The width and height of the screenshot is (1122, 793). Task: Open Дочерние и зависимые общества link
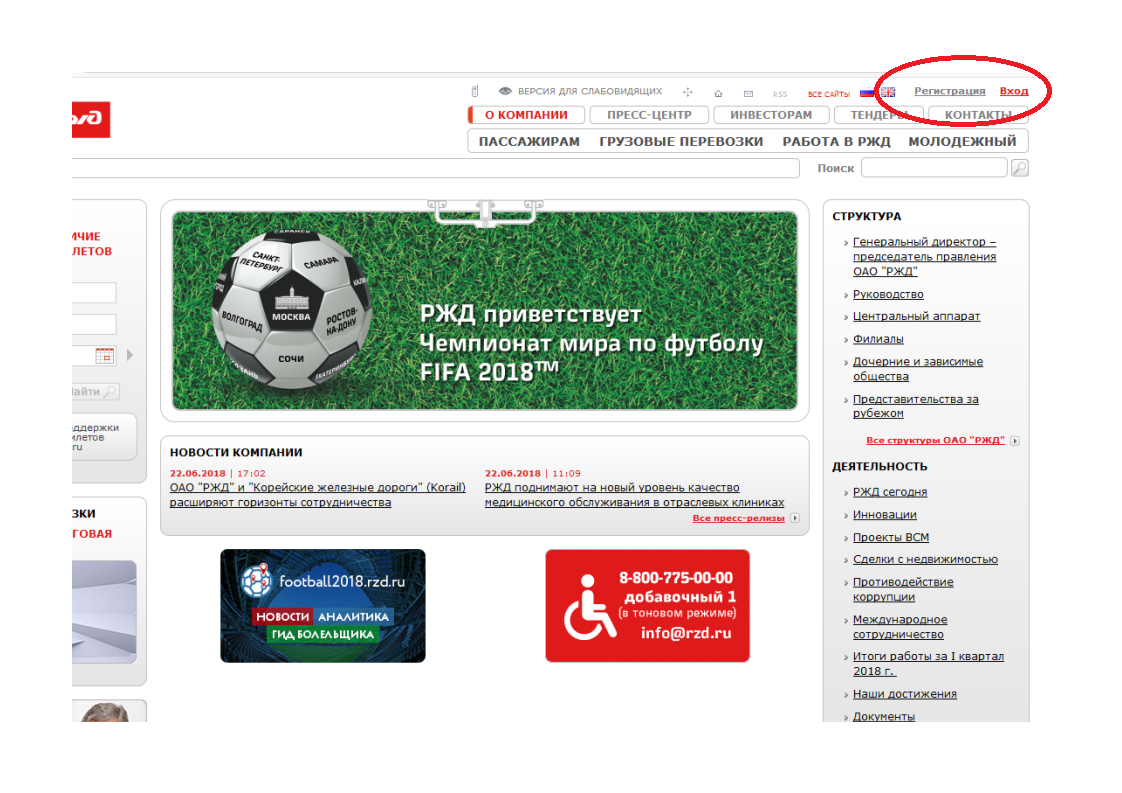click(918, 369)
